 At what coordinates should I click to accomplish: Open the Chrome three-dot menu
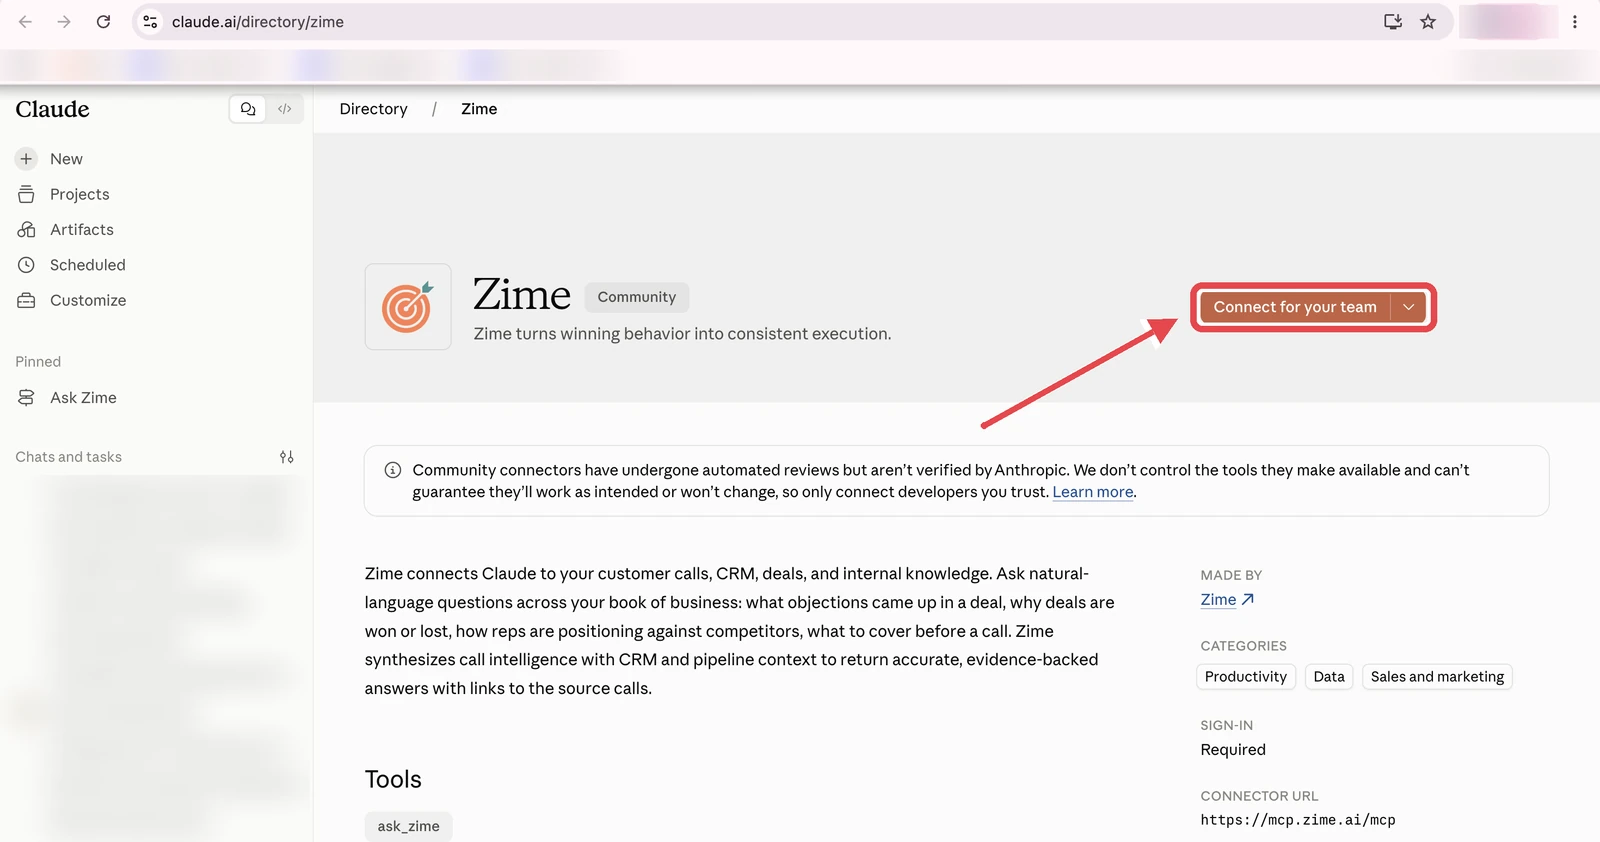coord(1574,21)
